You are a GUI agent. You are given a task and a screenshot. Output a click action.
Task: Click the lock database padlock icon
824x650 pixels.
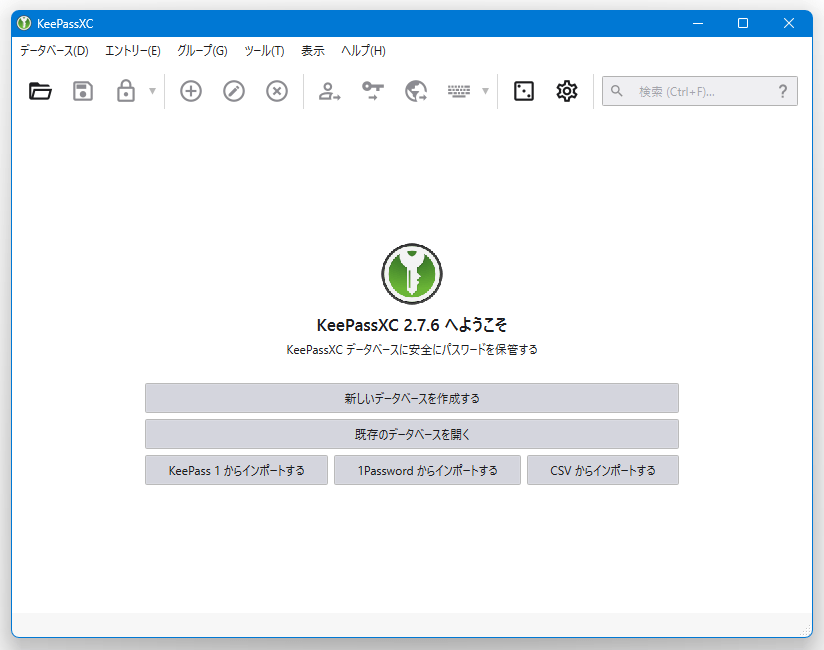pyautogui.click(x=126, y=91)
